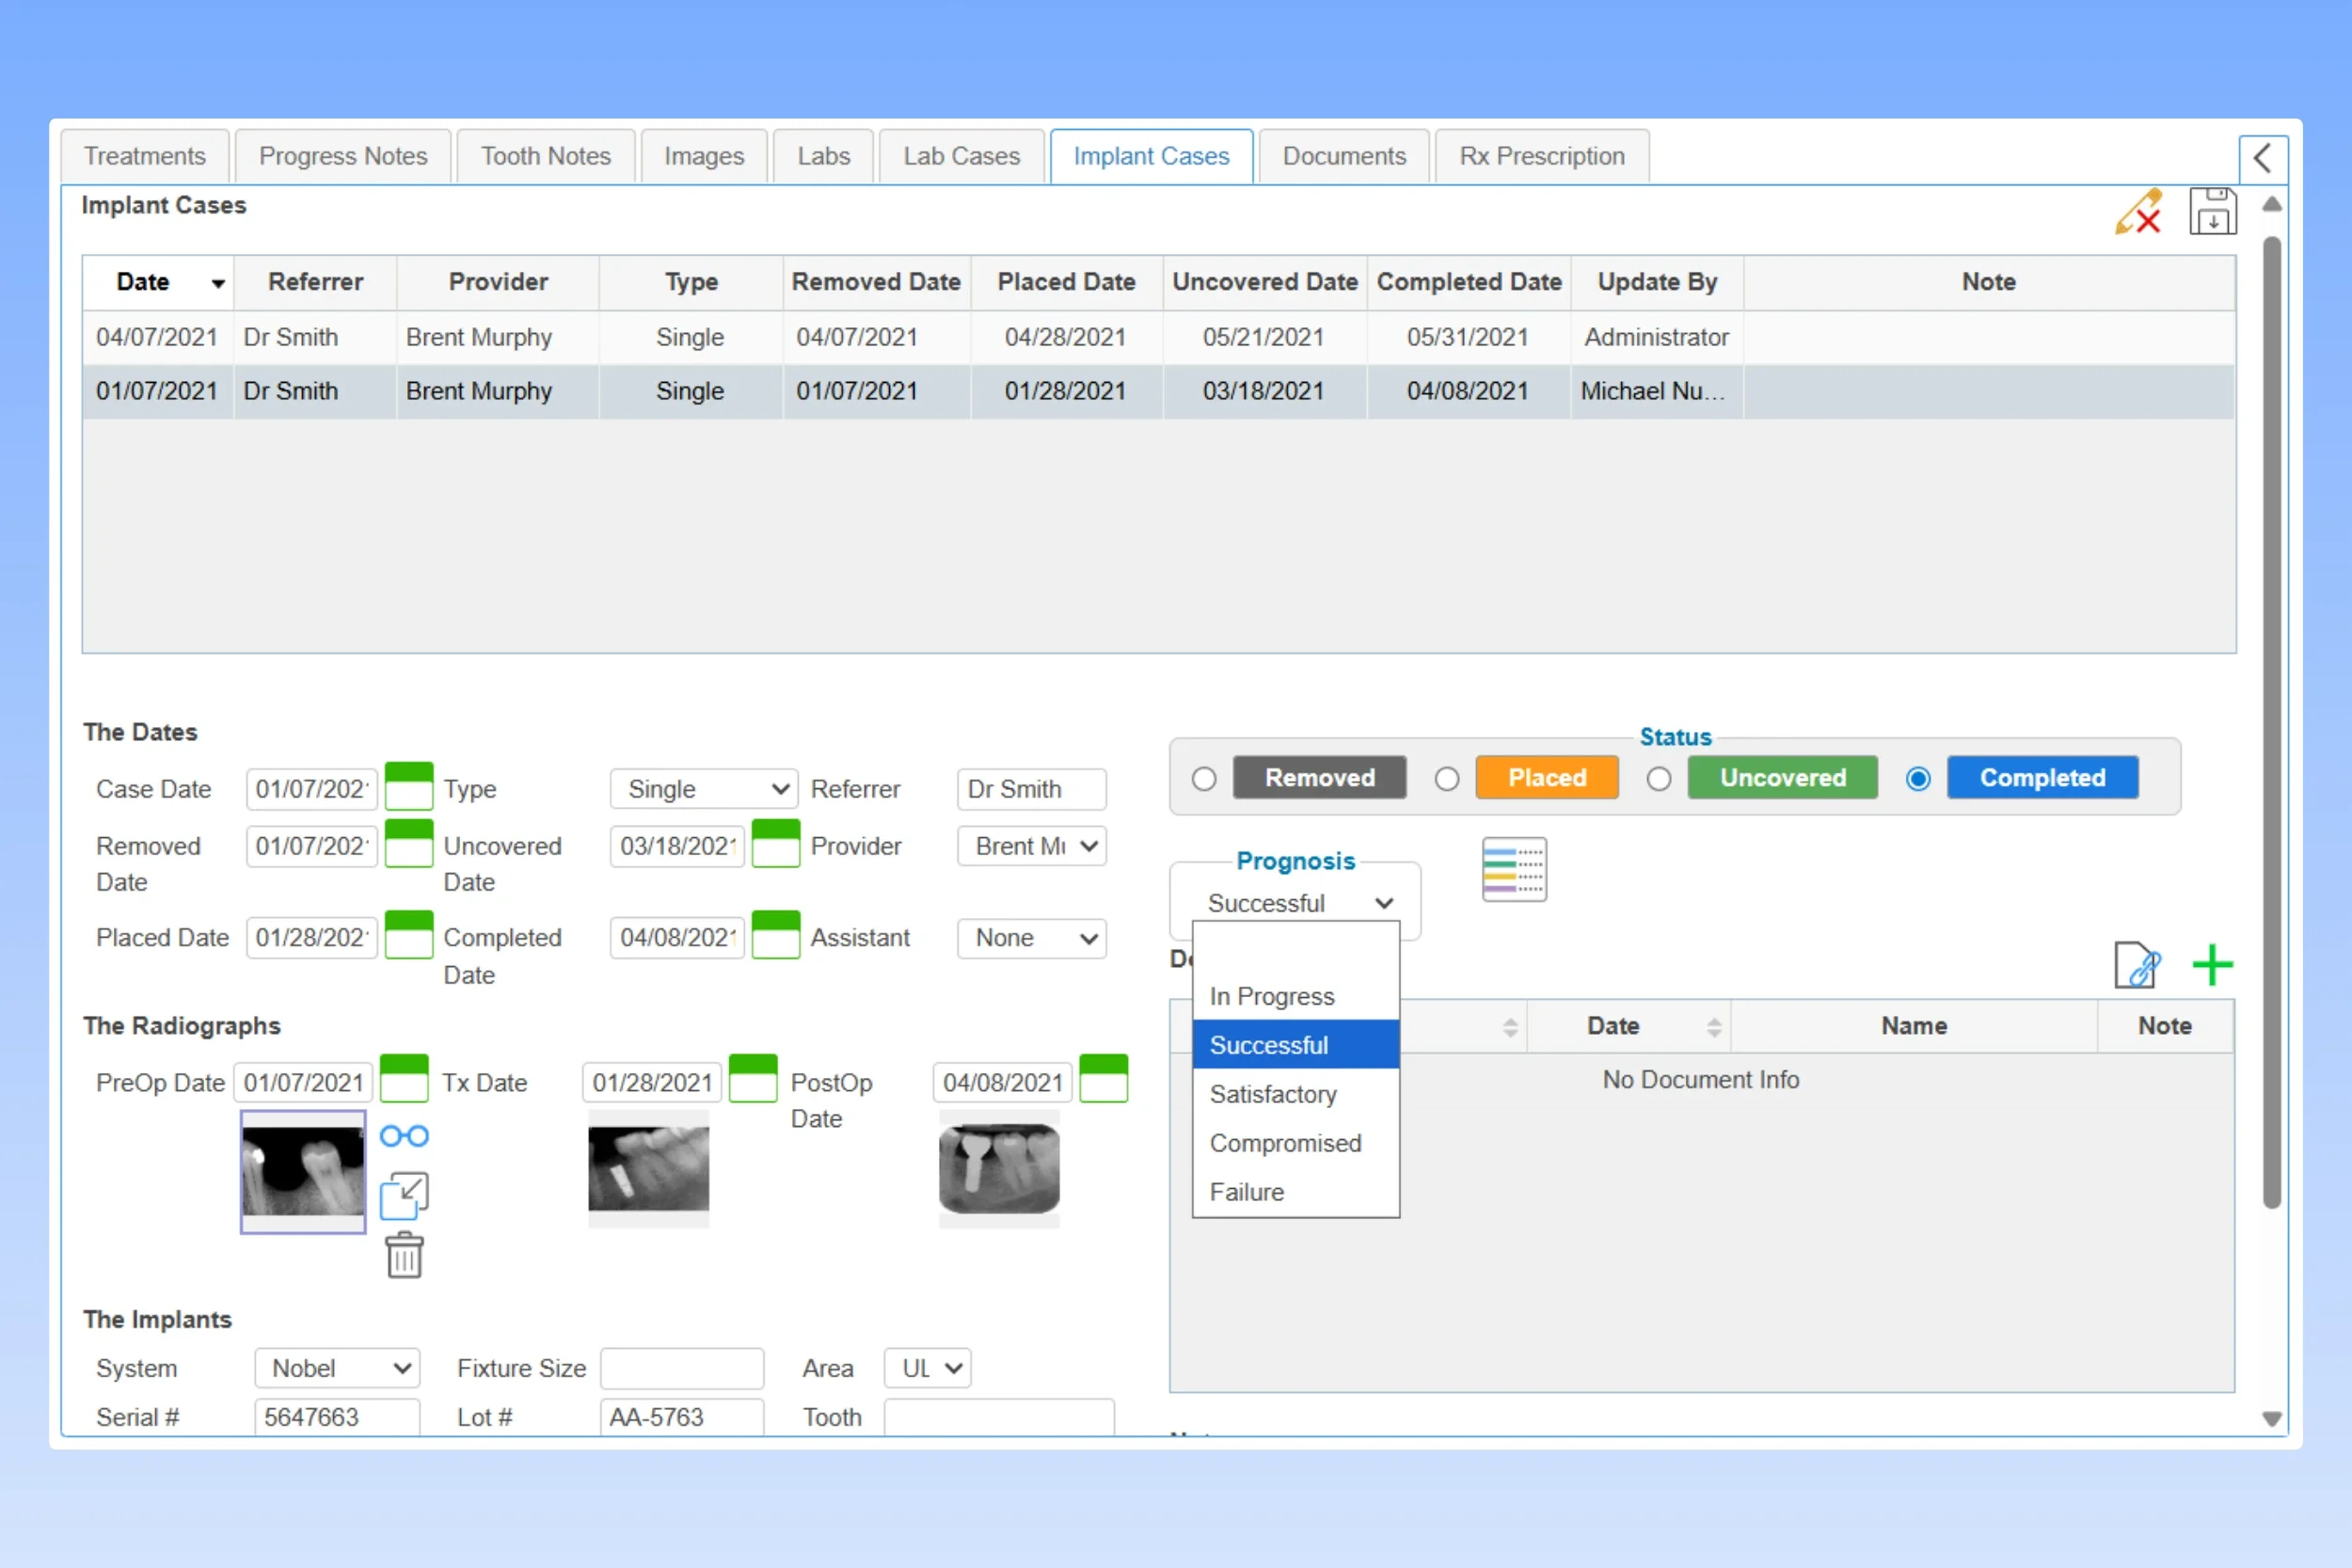Open the Rx Prescription tab
This screenshot has height=1568, width=2352.
point(1541,156)
